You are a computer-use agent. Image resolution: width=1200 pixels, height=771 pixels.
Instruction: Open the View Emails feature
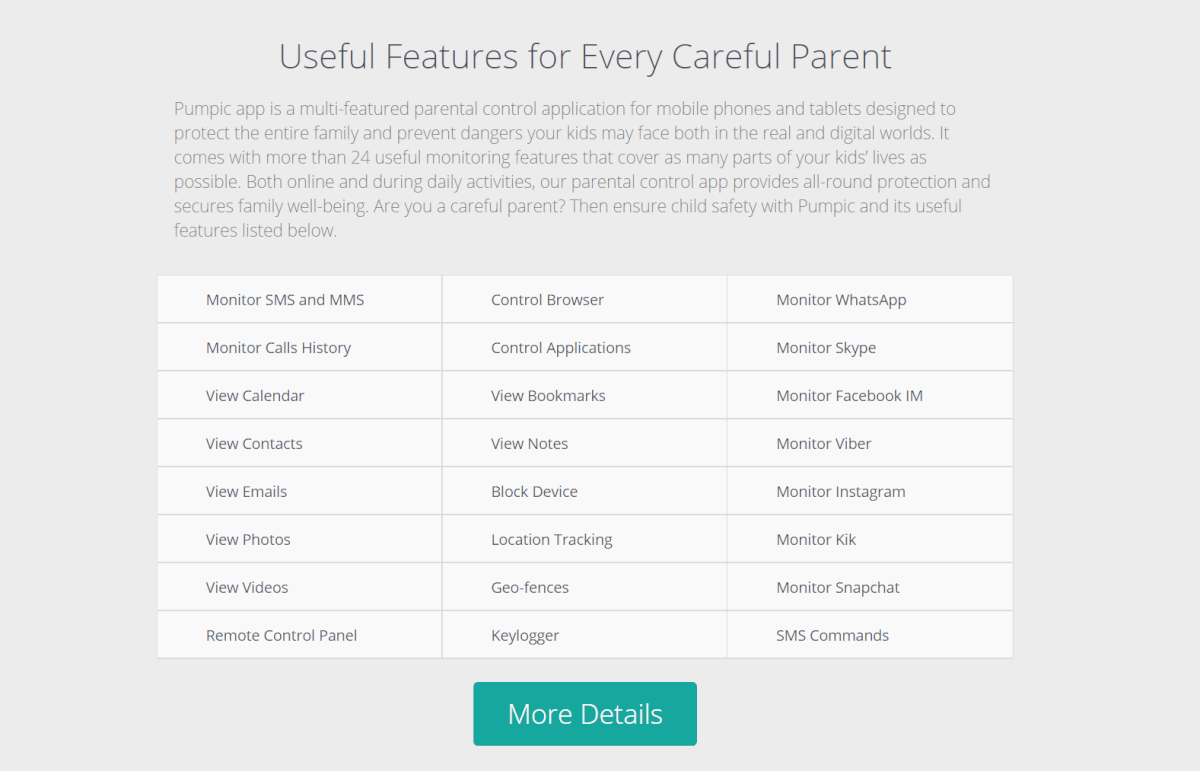299,492
